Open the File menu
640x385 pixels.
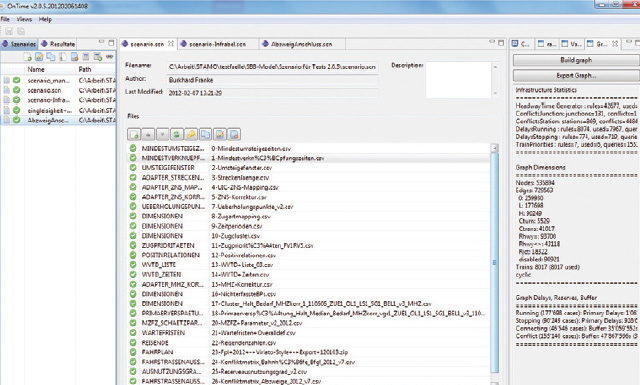pos(5,19)
